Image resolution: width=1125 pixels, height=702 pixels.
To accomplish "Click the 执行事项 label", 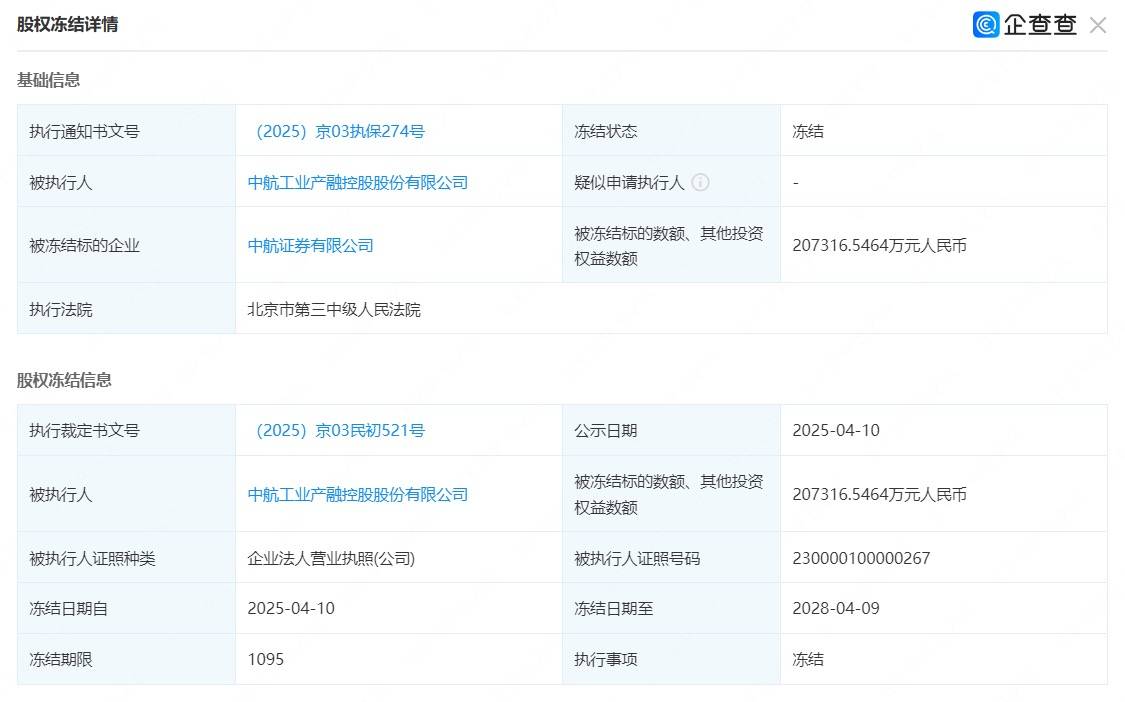I will (606, 660).
